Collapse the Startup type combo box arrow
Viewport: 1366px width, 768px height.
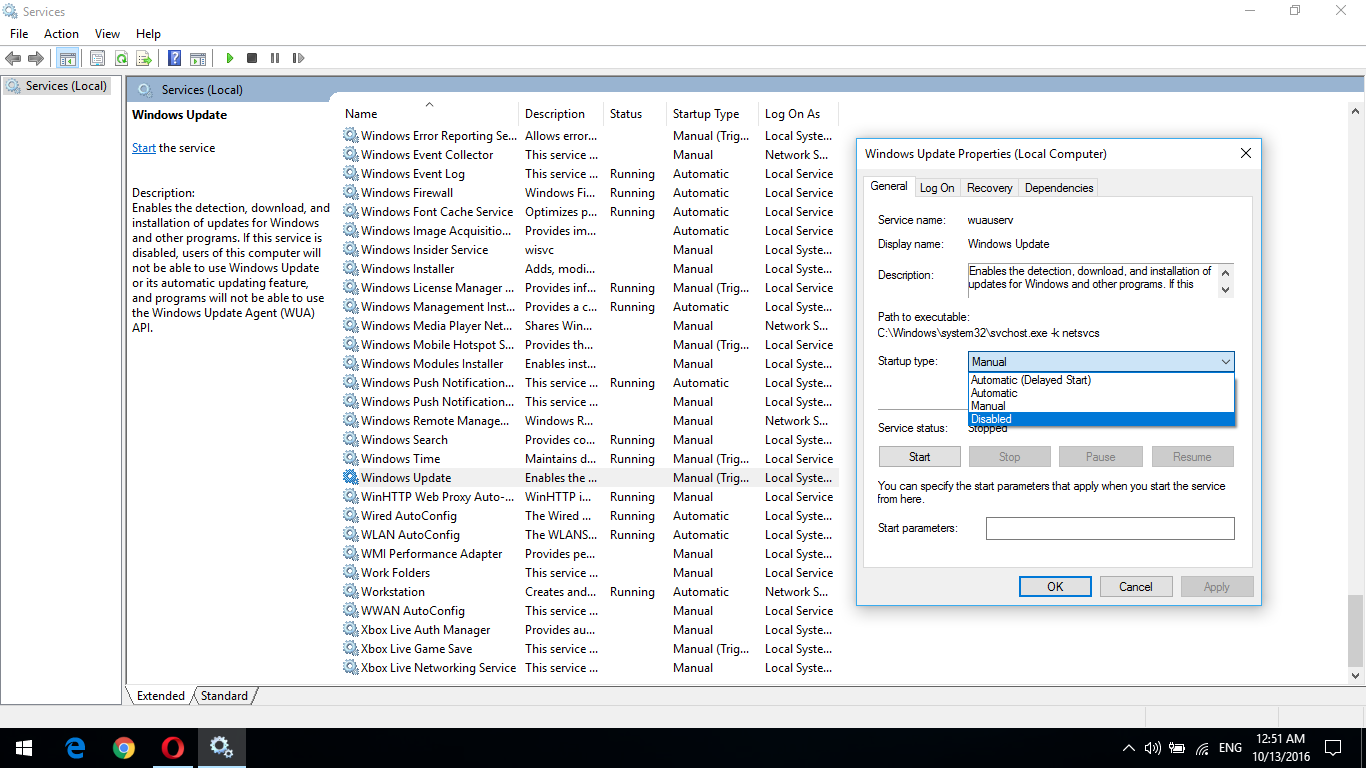tap(1225, 362)
